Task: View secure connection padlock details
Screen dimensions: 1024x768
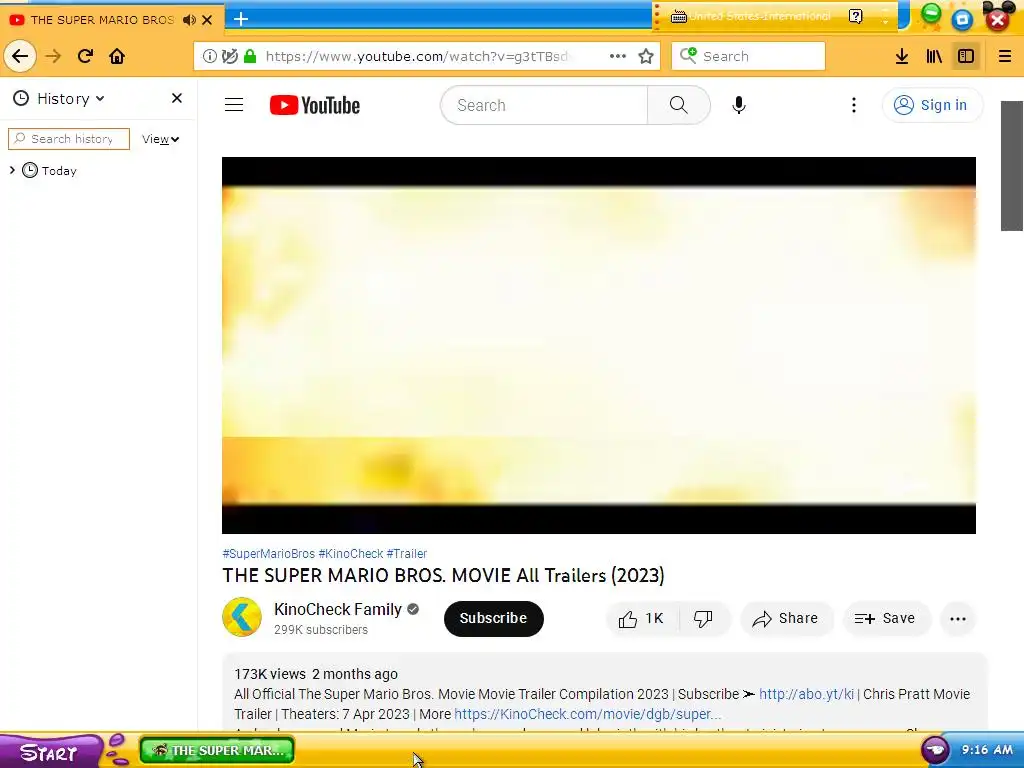Action: [249, 56]
